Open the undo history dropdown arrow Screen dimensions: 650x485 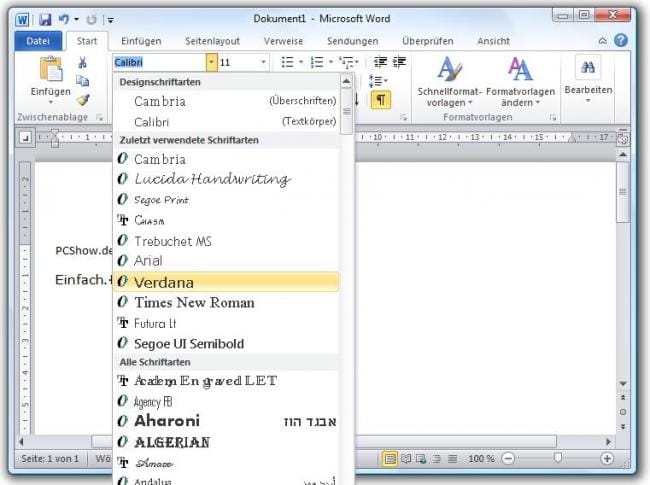tap(76, 19)
